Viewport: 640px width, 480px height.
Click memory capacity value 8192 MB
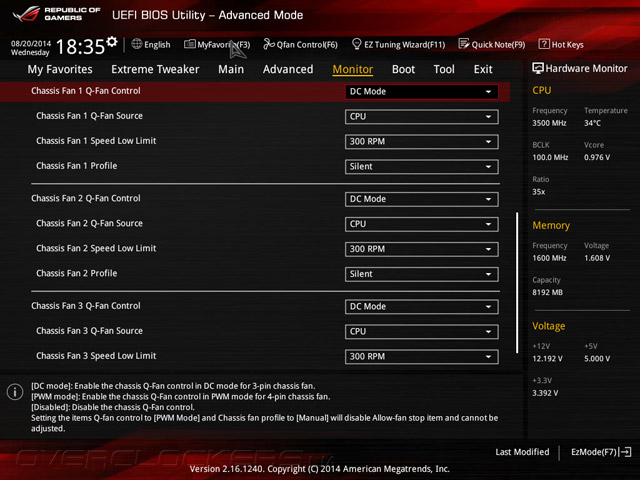tap(547, 292)
